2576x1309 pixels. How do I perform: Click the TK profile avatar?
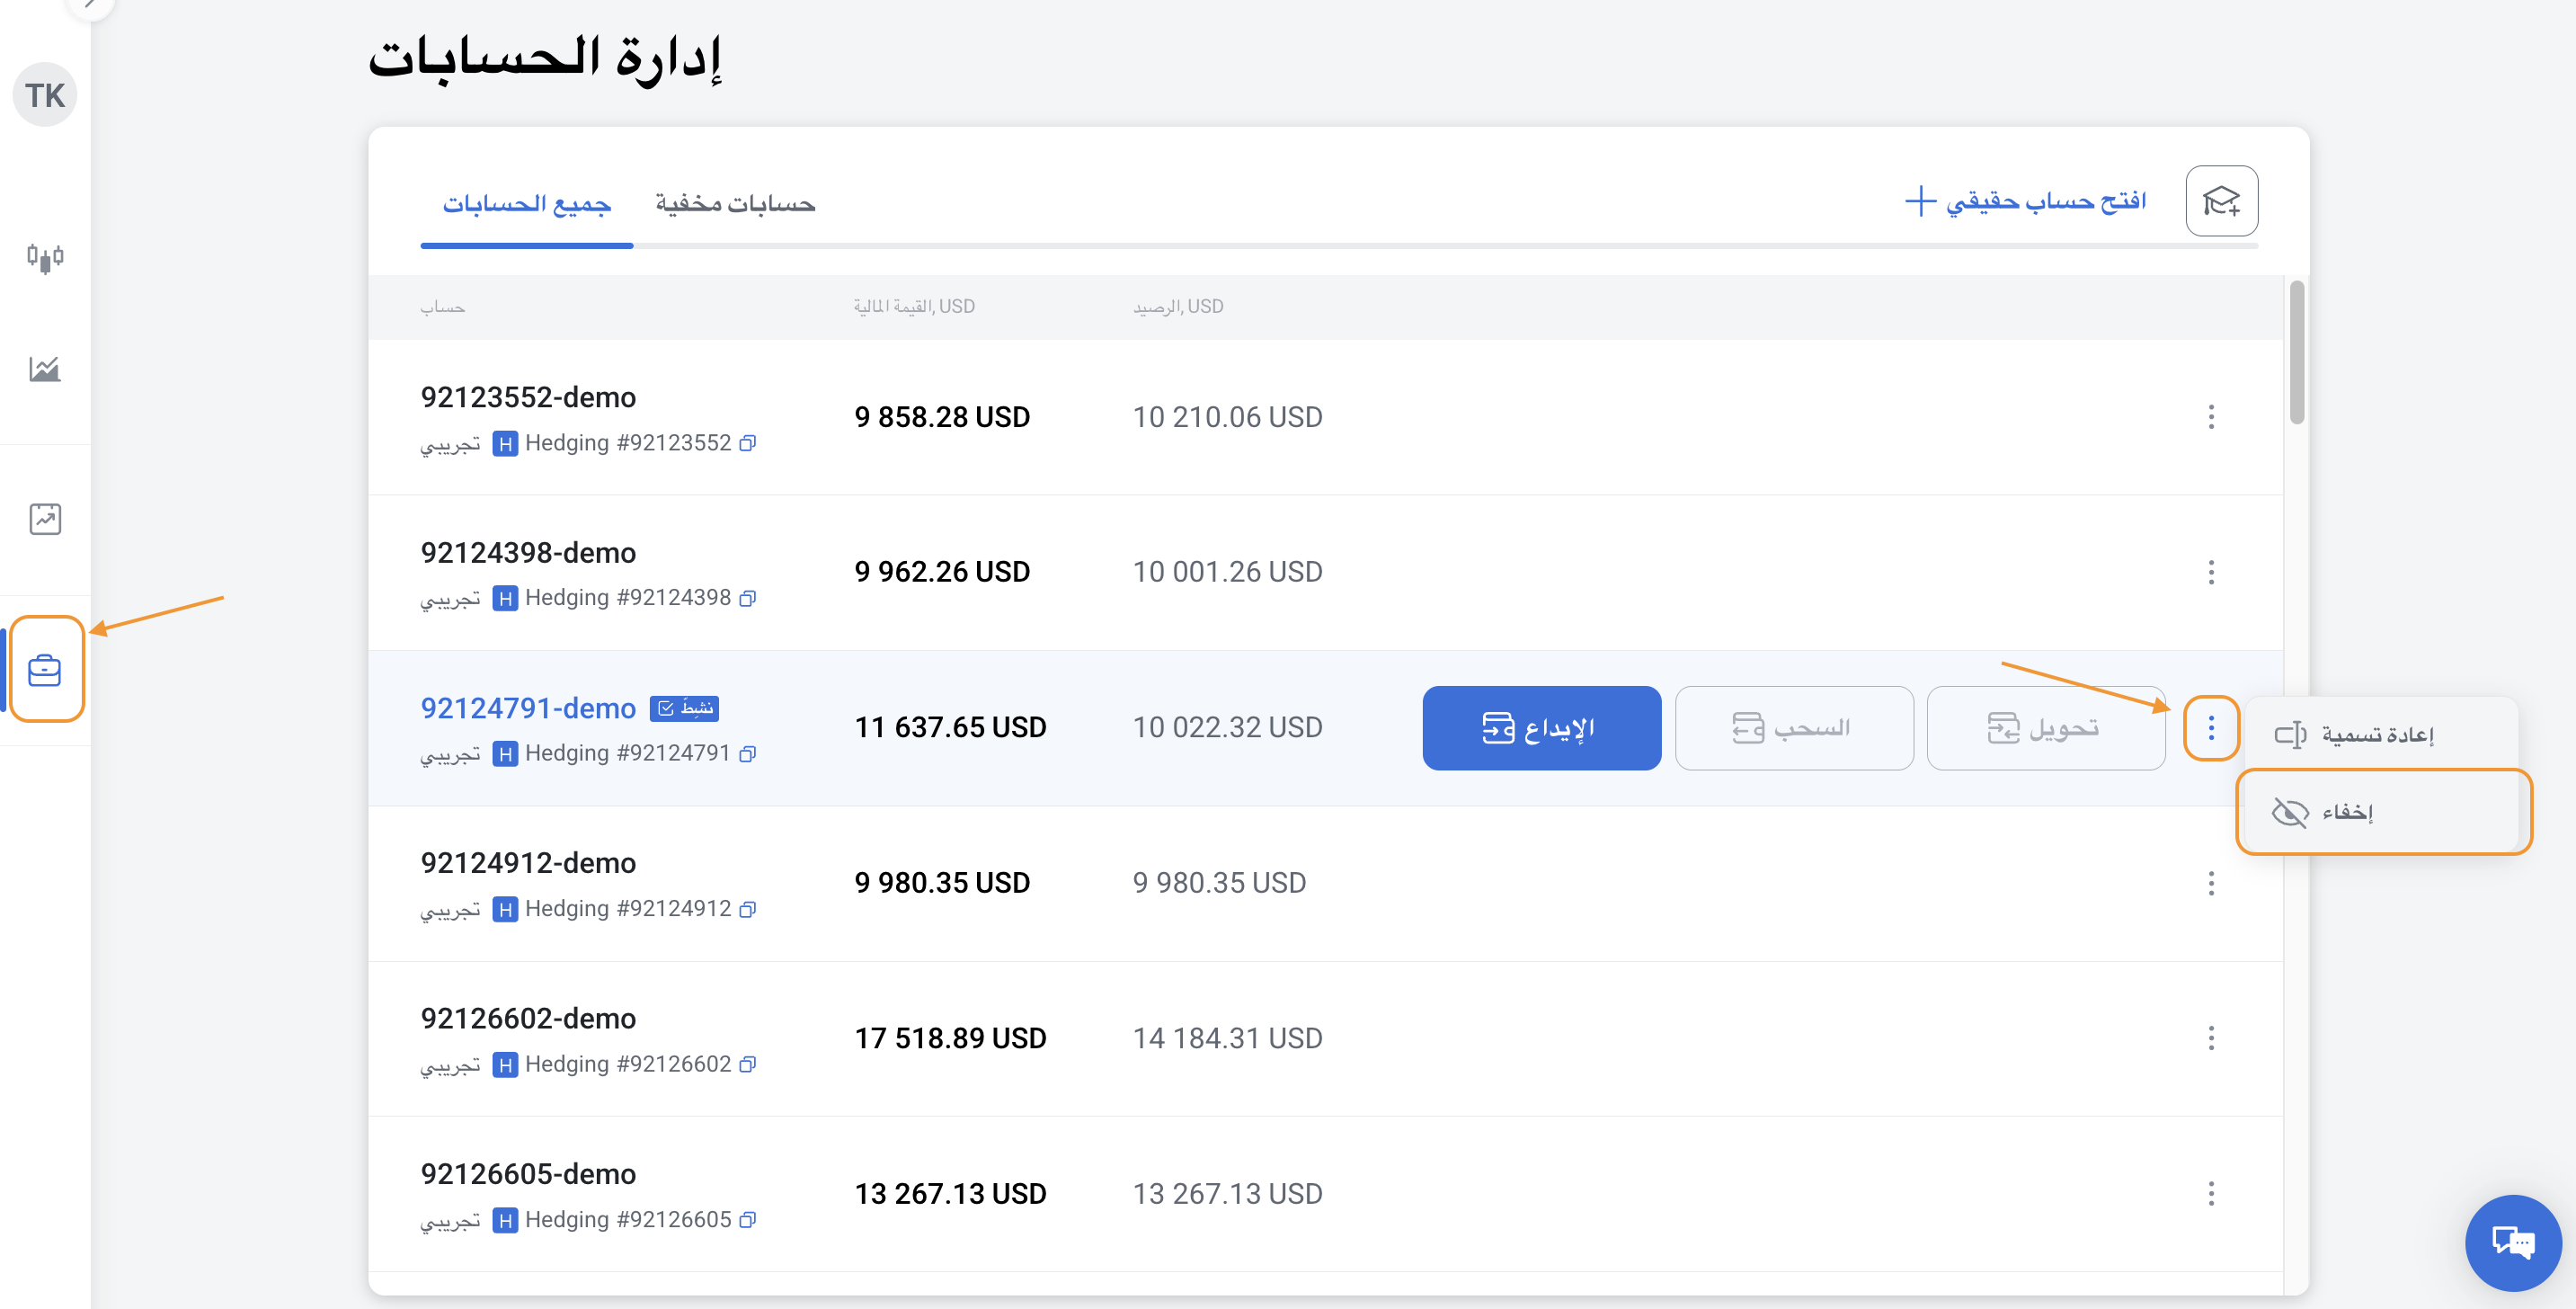point(45,95)
